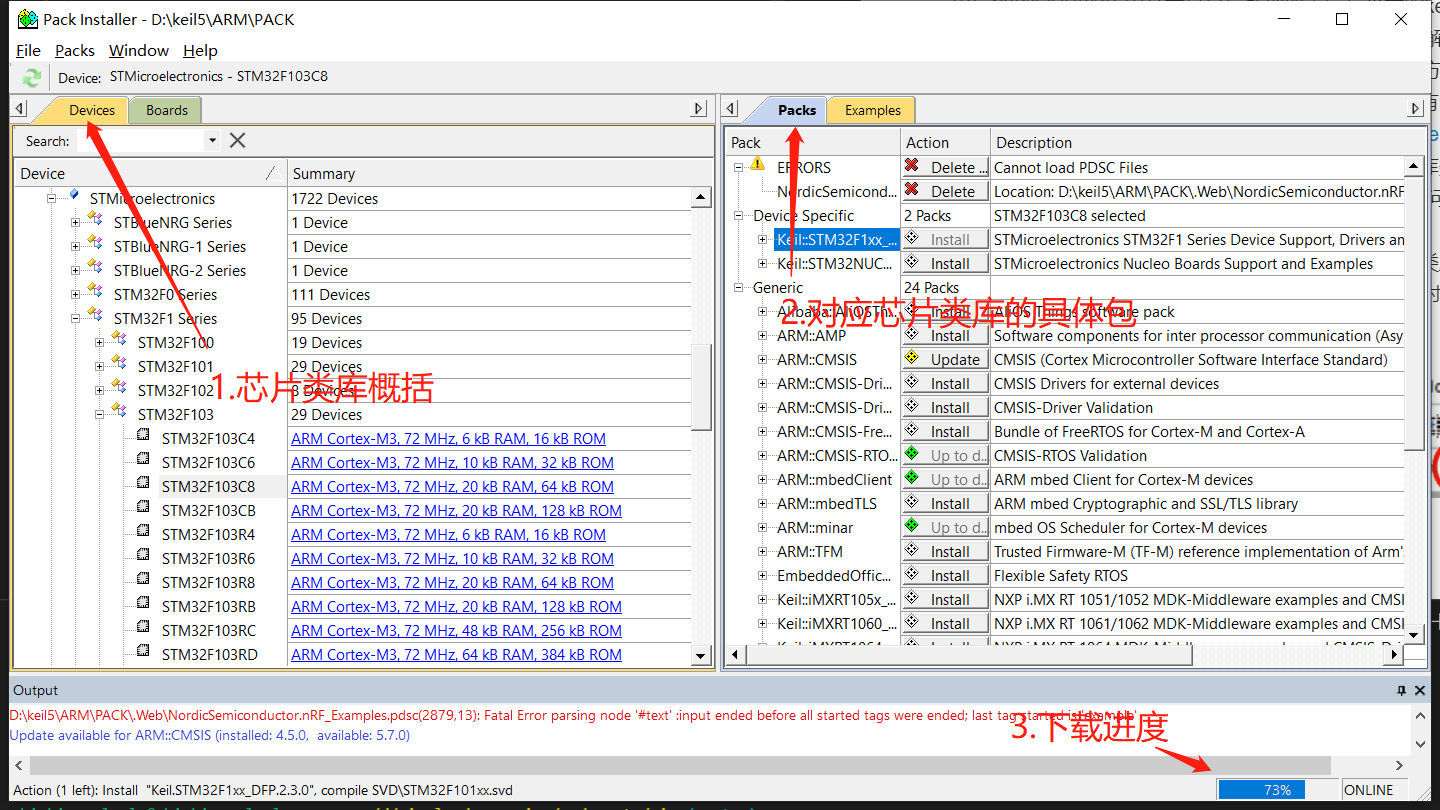Collapse the STM32F1 Series node

point(75,318)
